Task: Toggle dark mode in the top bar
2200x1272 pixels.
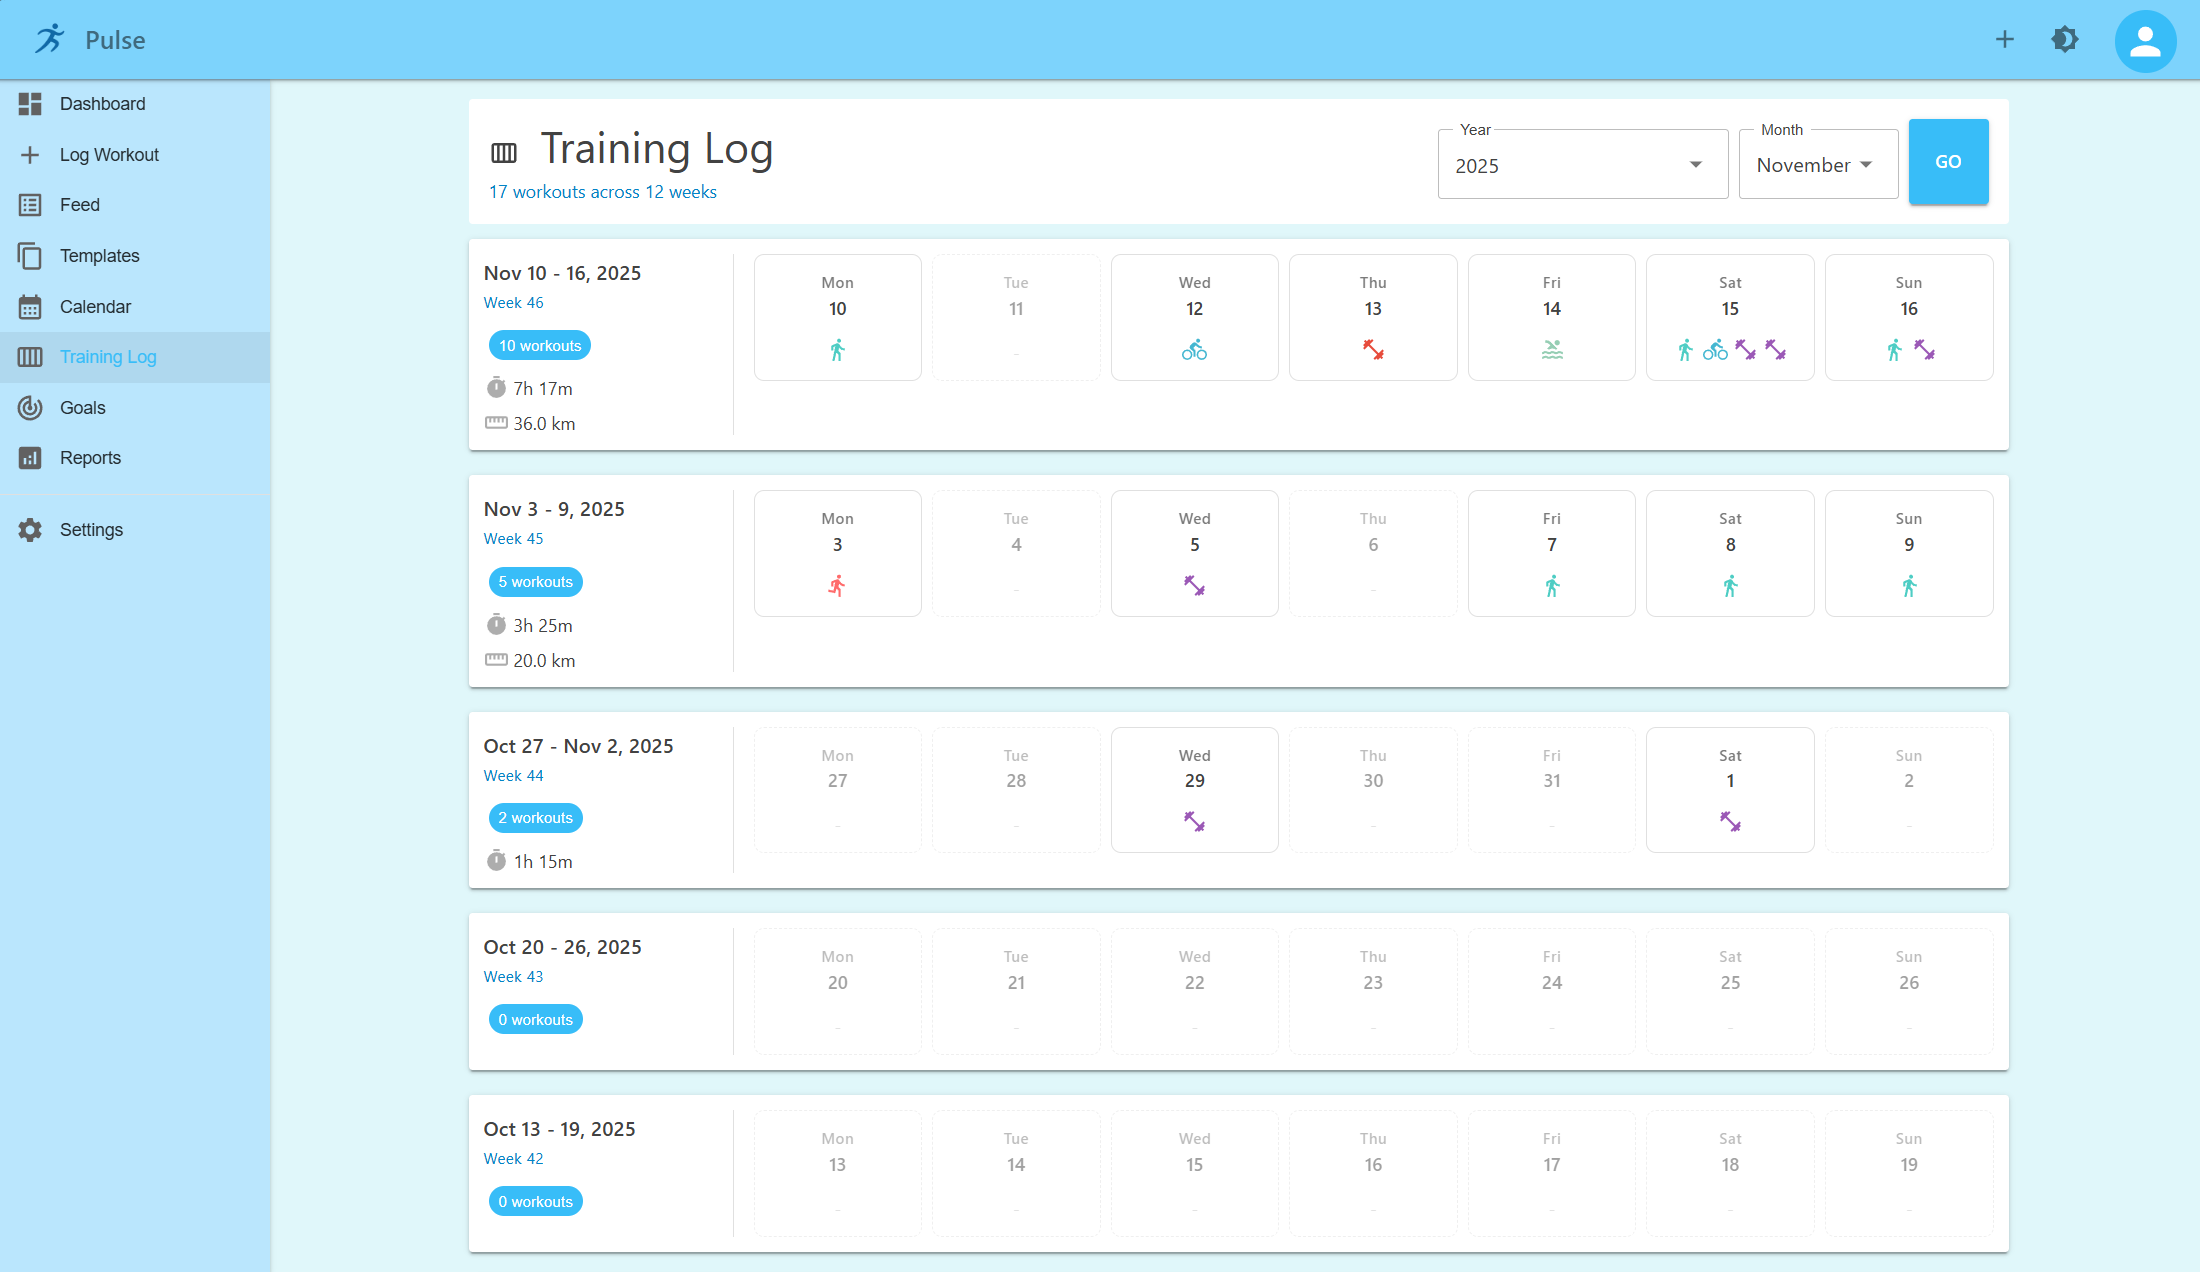Action: 2065,39
